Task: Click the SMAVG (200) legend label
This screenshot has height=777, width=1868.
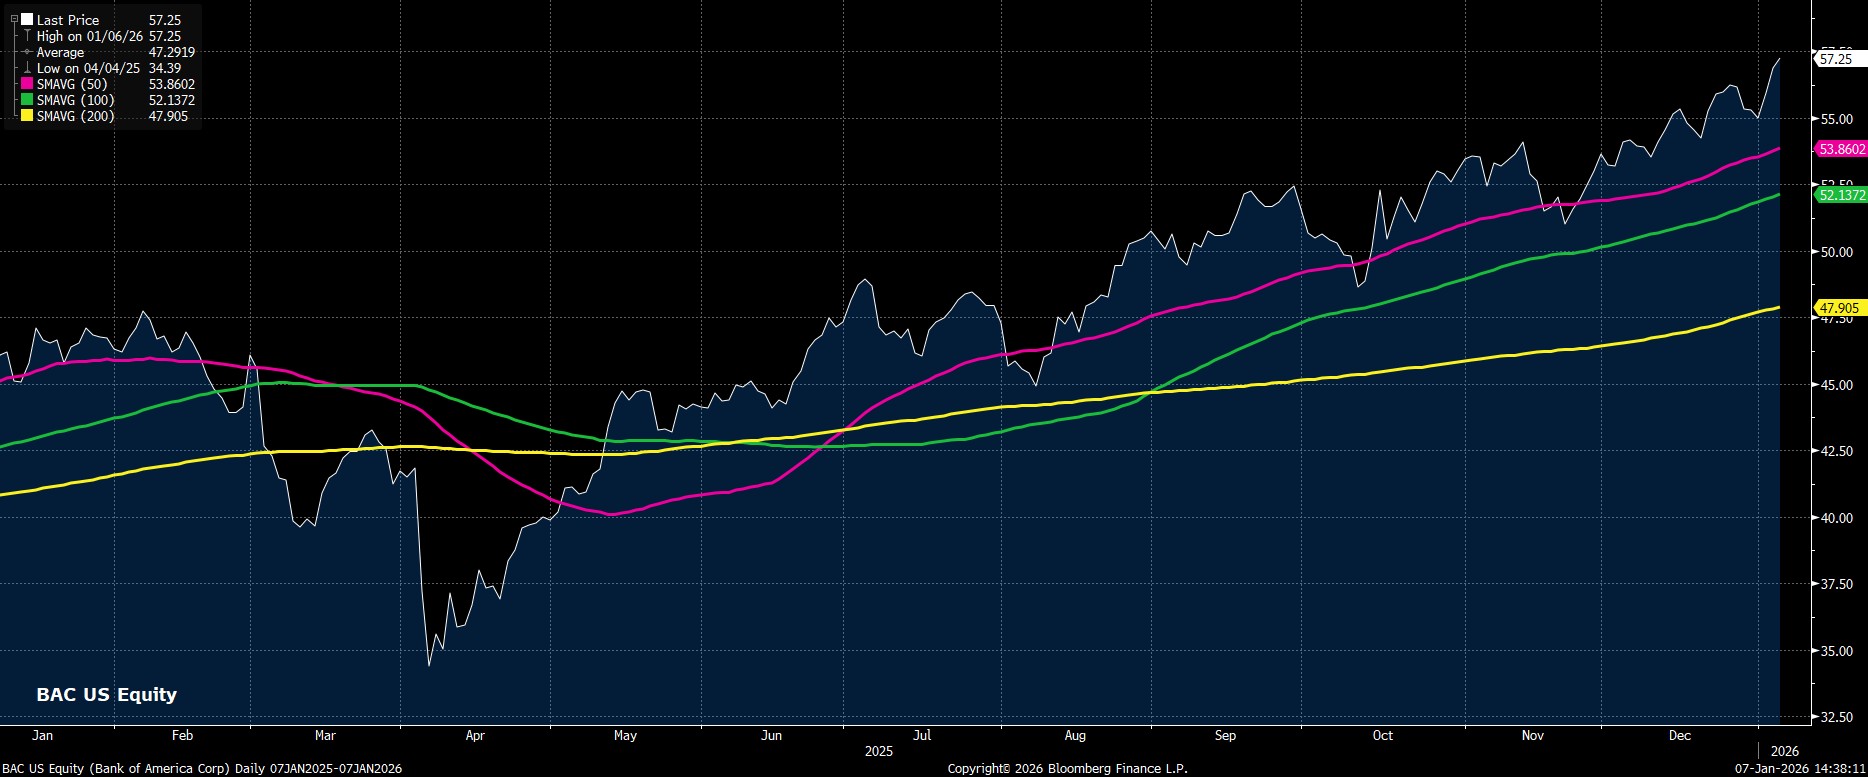Action: coord(75,116)
